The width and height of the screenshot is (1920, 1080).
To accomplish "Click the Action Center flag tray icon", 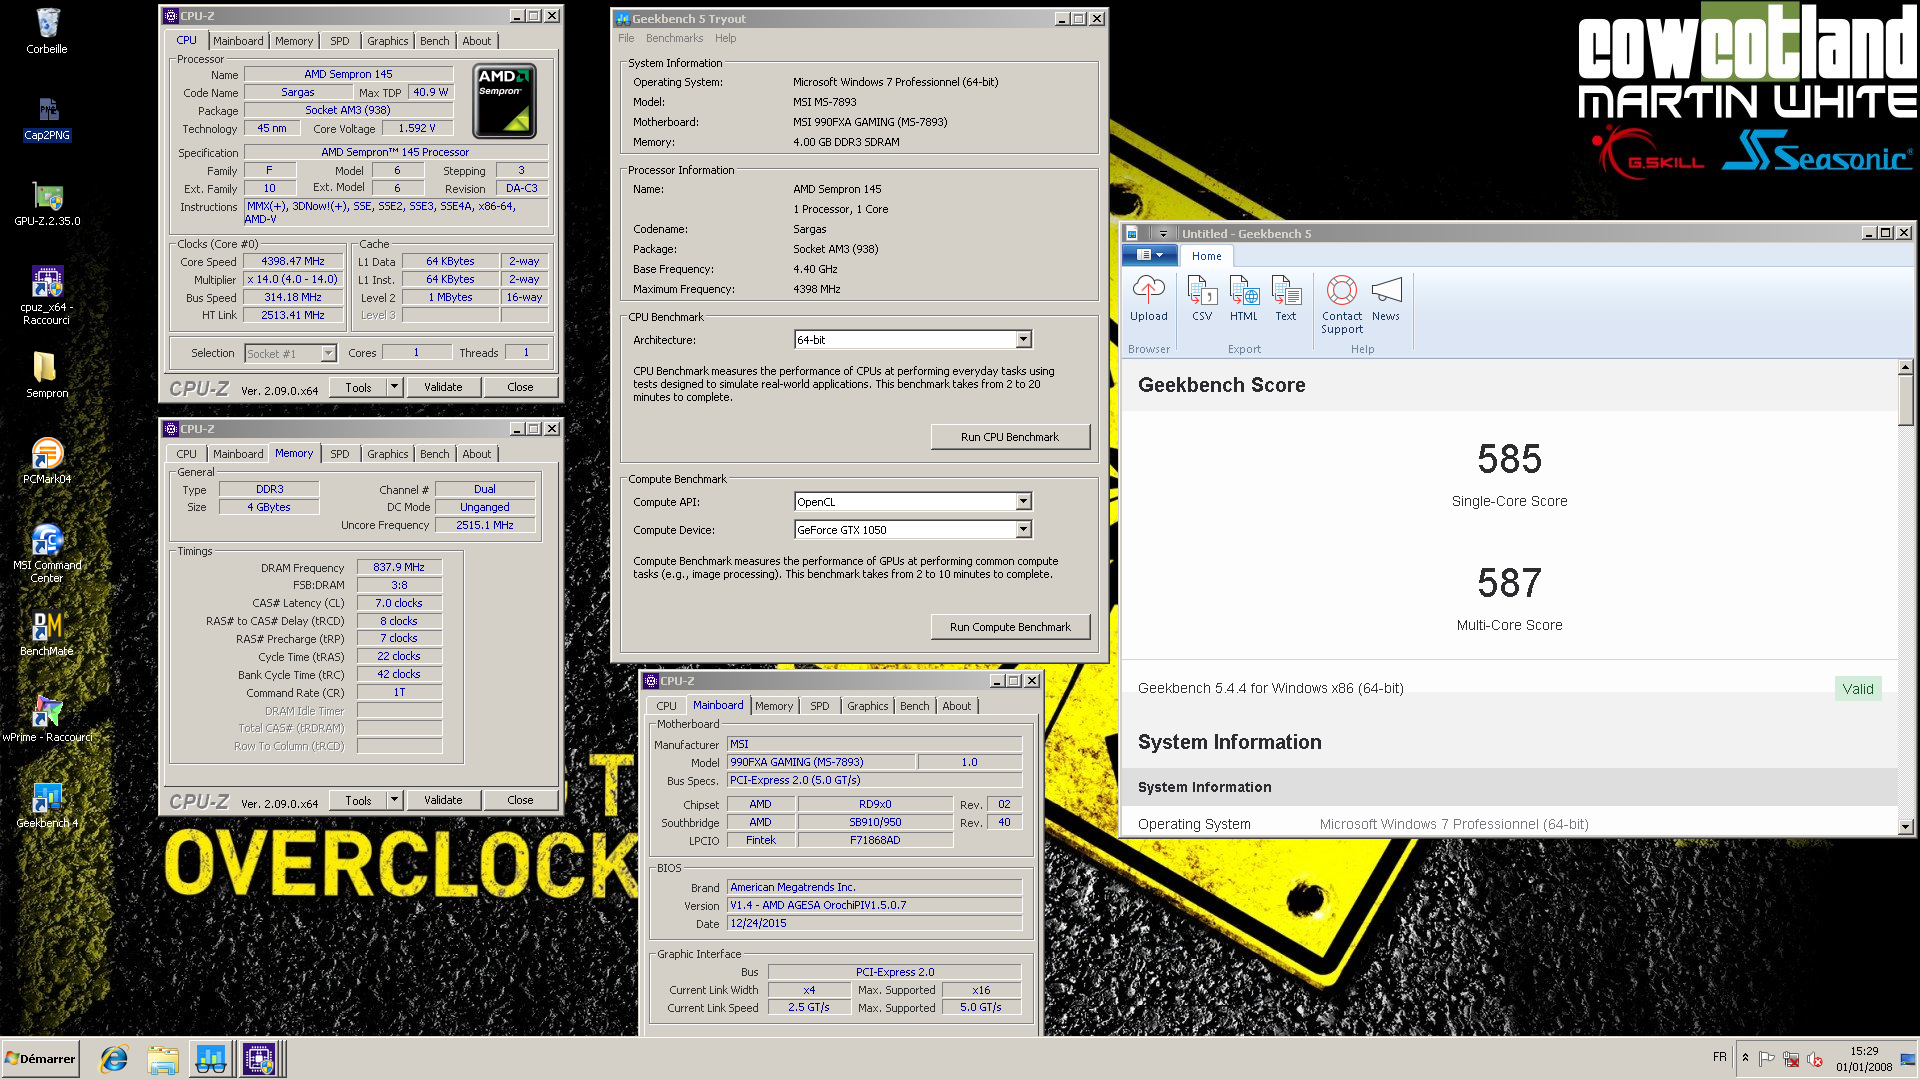I will (1767, 1059).
